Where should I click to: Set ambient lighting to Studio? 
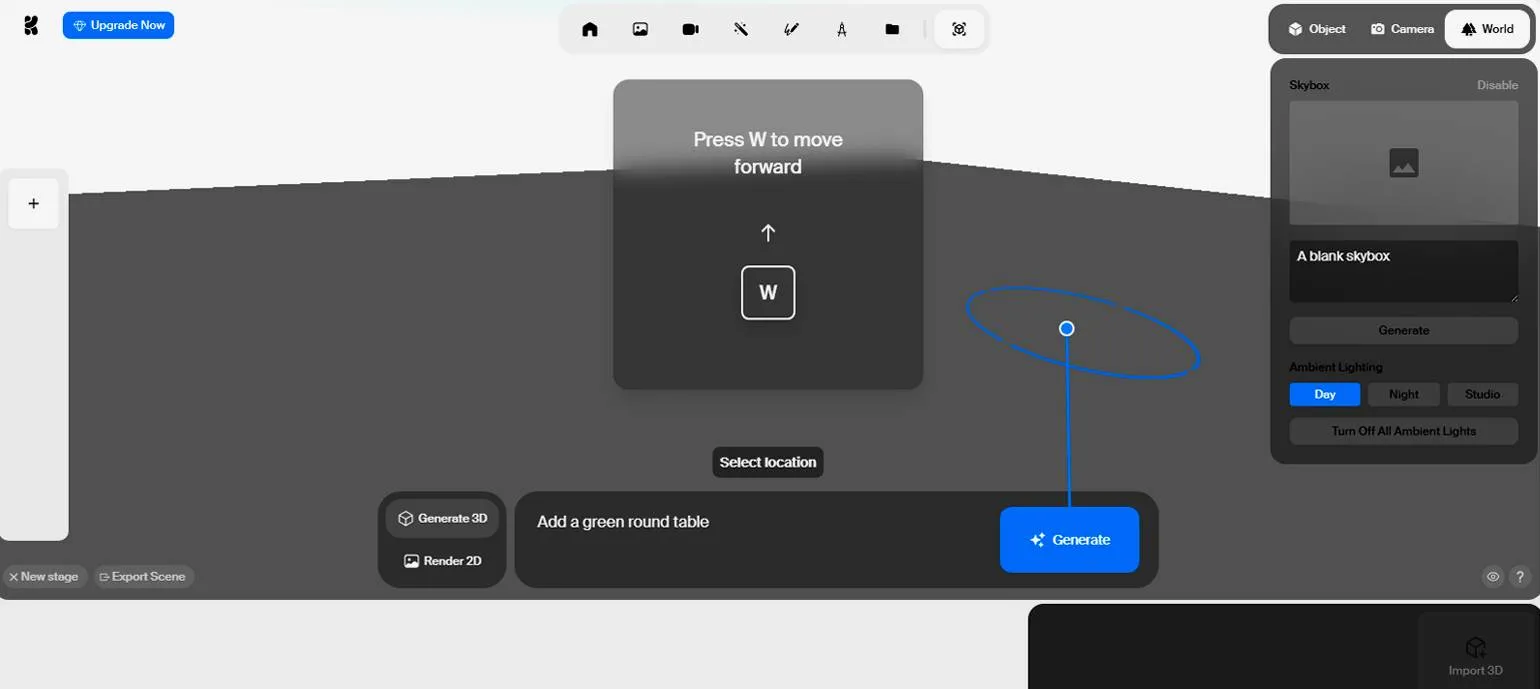click(1482, 394)
